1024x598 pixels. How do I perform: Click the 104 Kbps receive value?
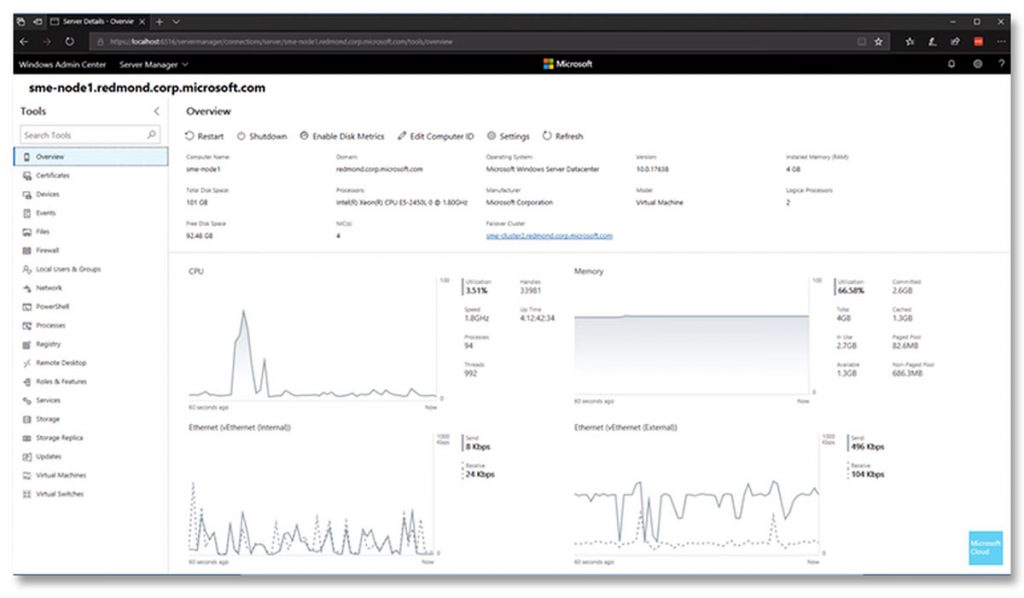[867, 475]
